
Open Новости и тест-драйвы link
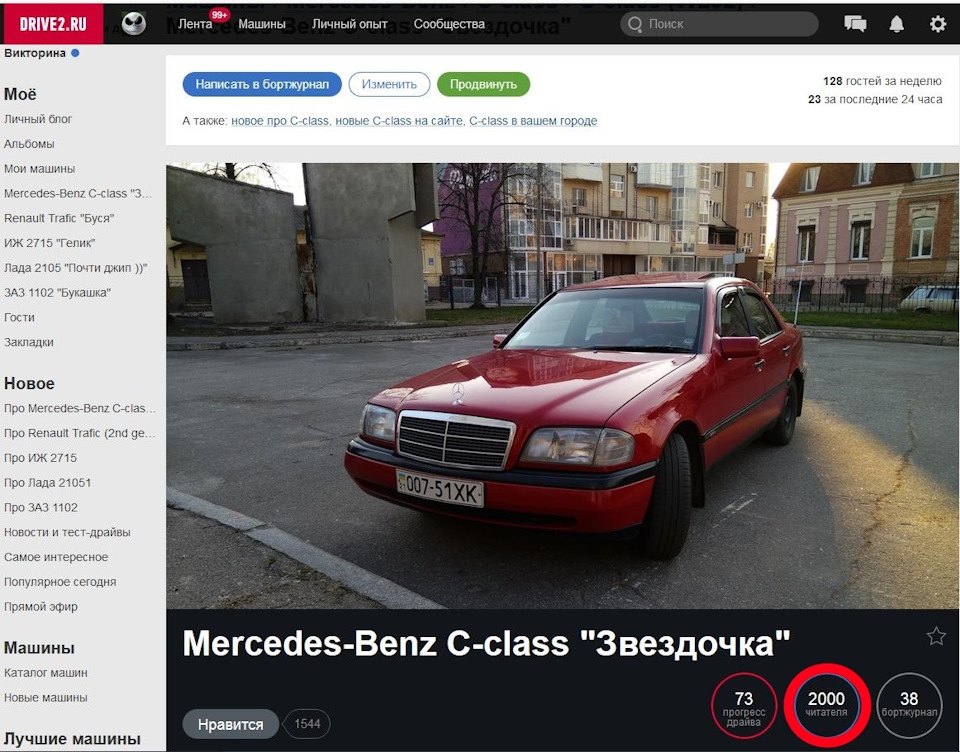67,532
